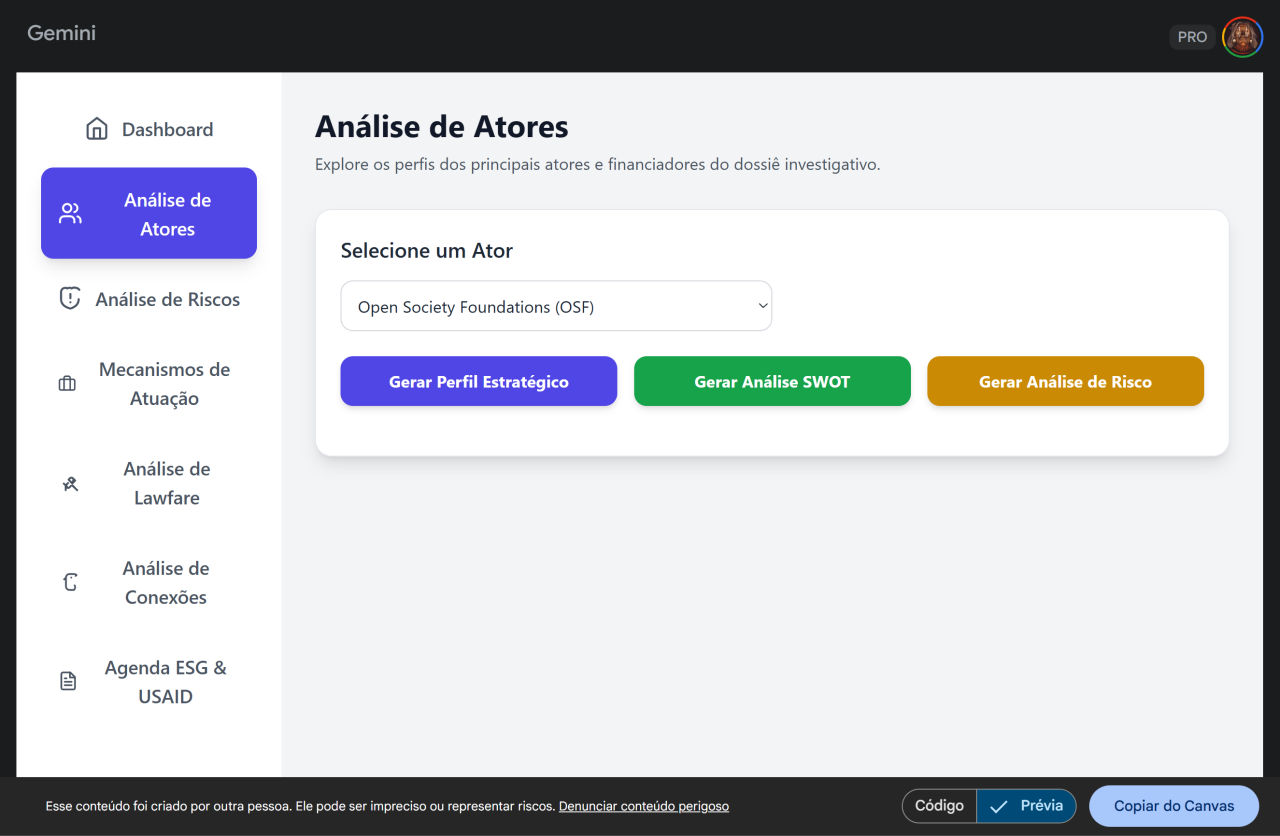Viewport: 1280px width, 836px height.
Task: Open the Selecione um Ator dropdown
Action: click(556, 307)
